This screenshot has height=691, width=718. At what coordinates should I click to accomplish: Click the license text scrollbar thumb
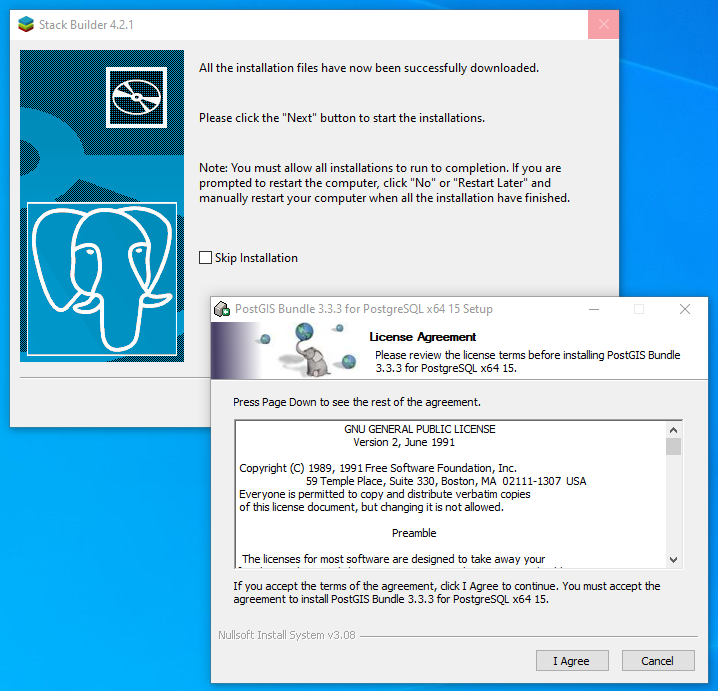click(x=673, y=446)
